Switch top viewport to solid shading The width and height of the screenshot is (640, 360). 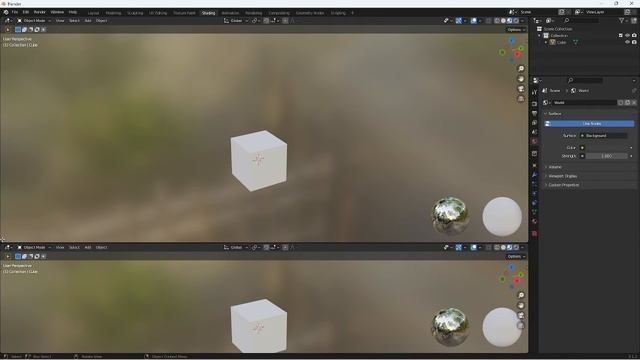point(503,20)
